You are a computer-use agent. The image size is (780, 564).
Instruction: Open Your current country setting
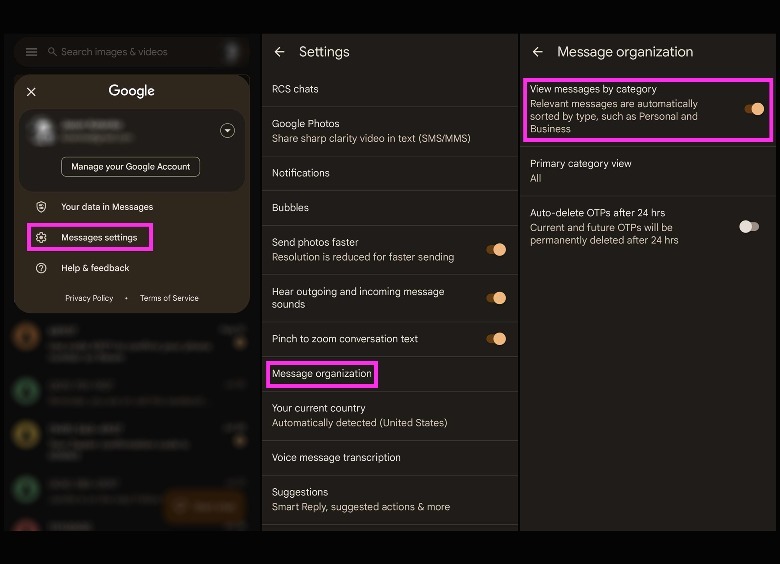click(x=390, y=416)
